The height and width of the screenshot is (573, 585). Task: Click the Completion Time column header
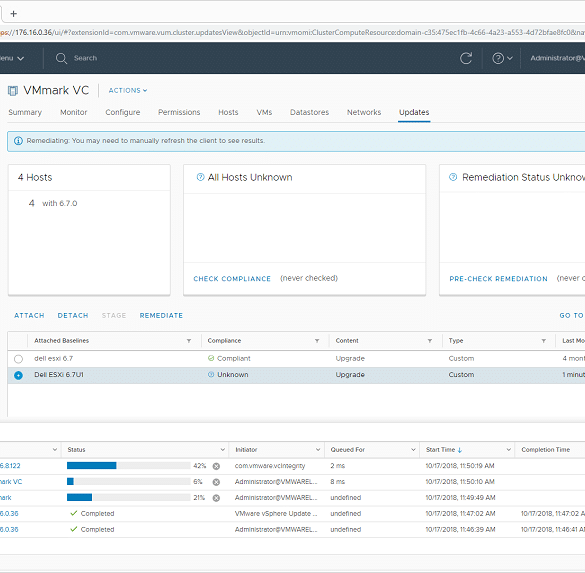pos(545,450)
